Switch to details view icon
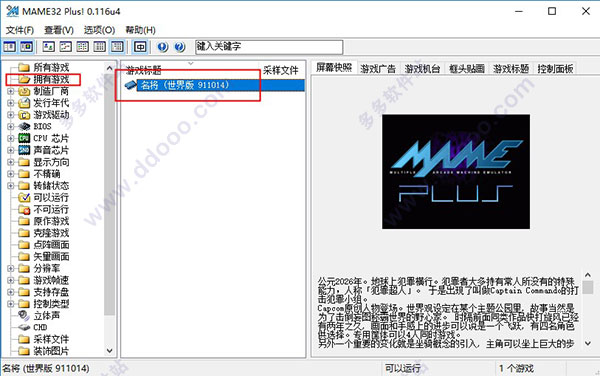The height and width of the screenshot is (376, 600). [x=100, y=47]
